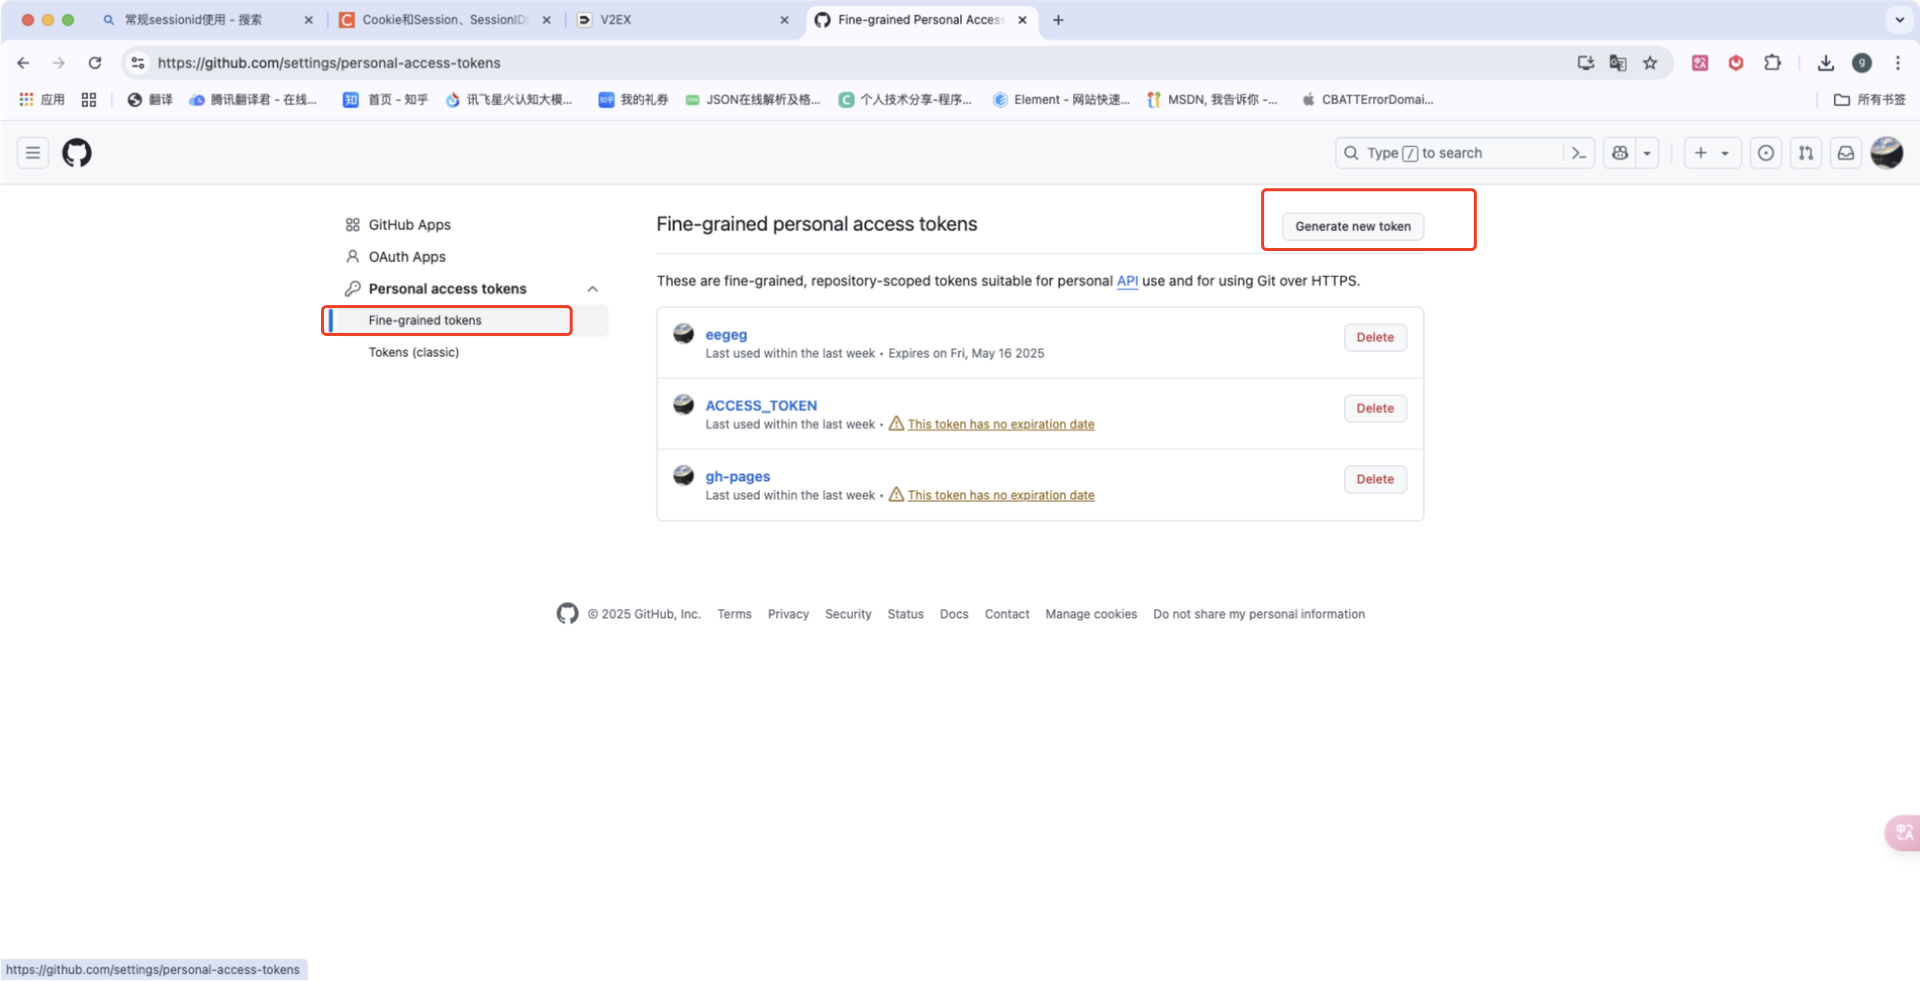
Task: Open the 应用 apps bookmark
Action: pyautogui.click(x=42, y=100)
